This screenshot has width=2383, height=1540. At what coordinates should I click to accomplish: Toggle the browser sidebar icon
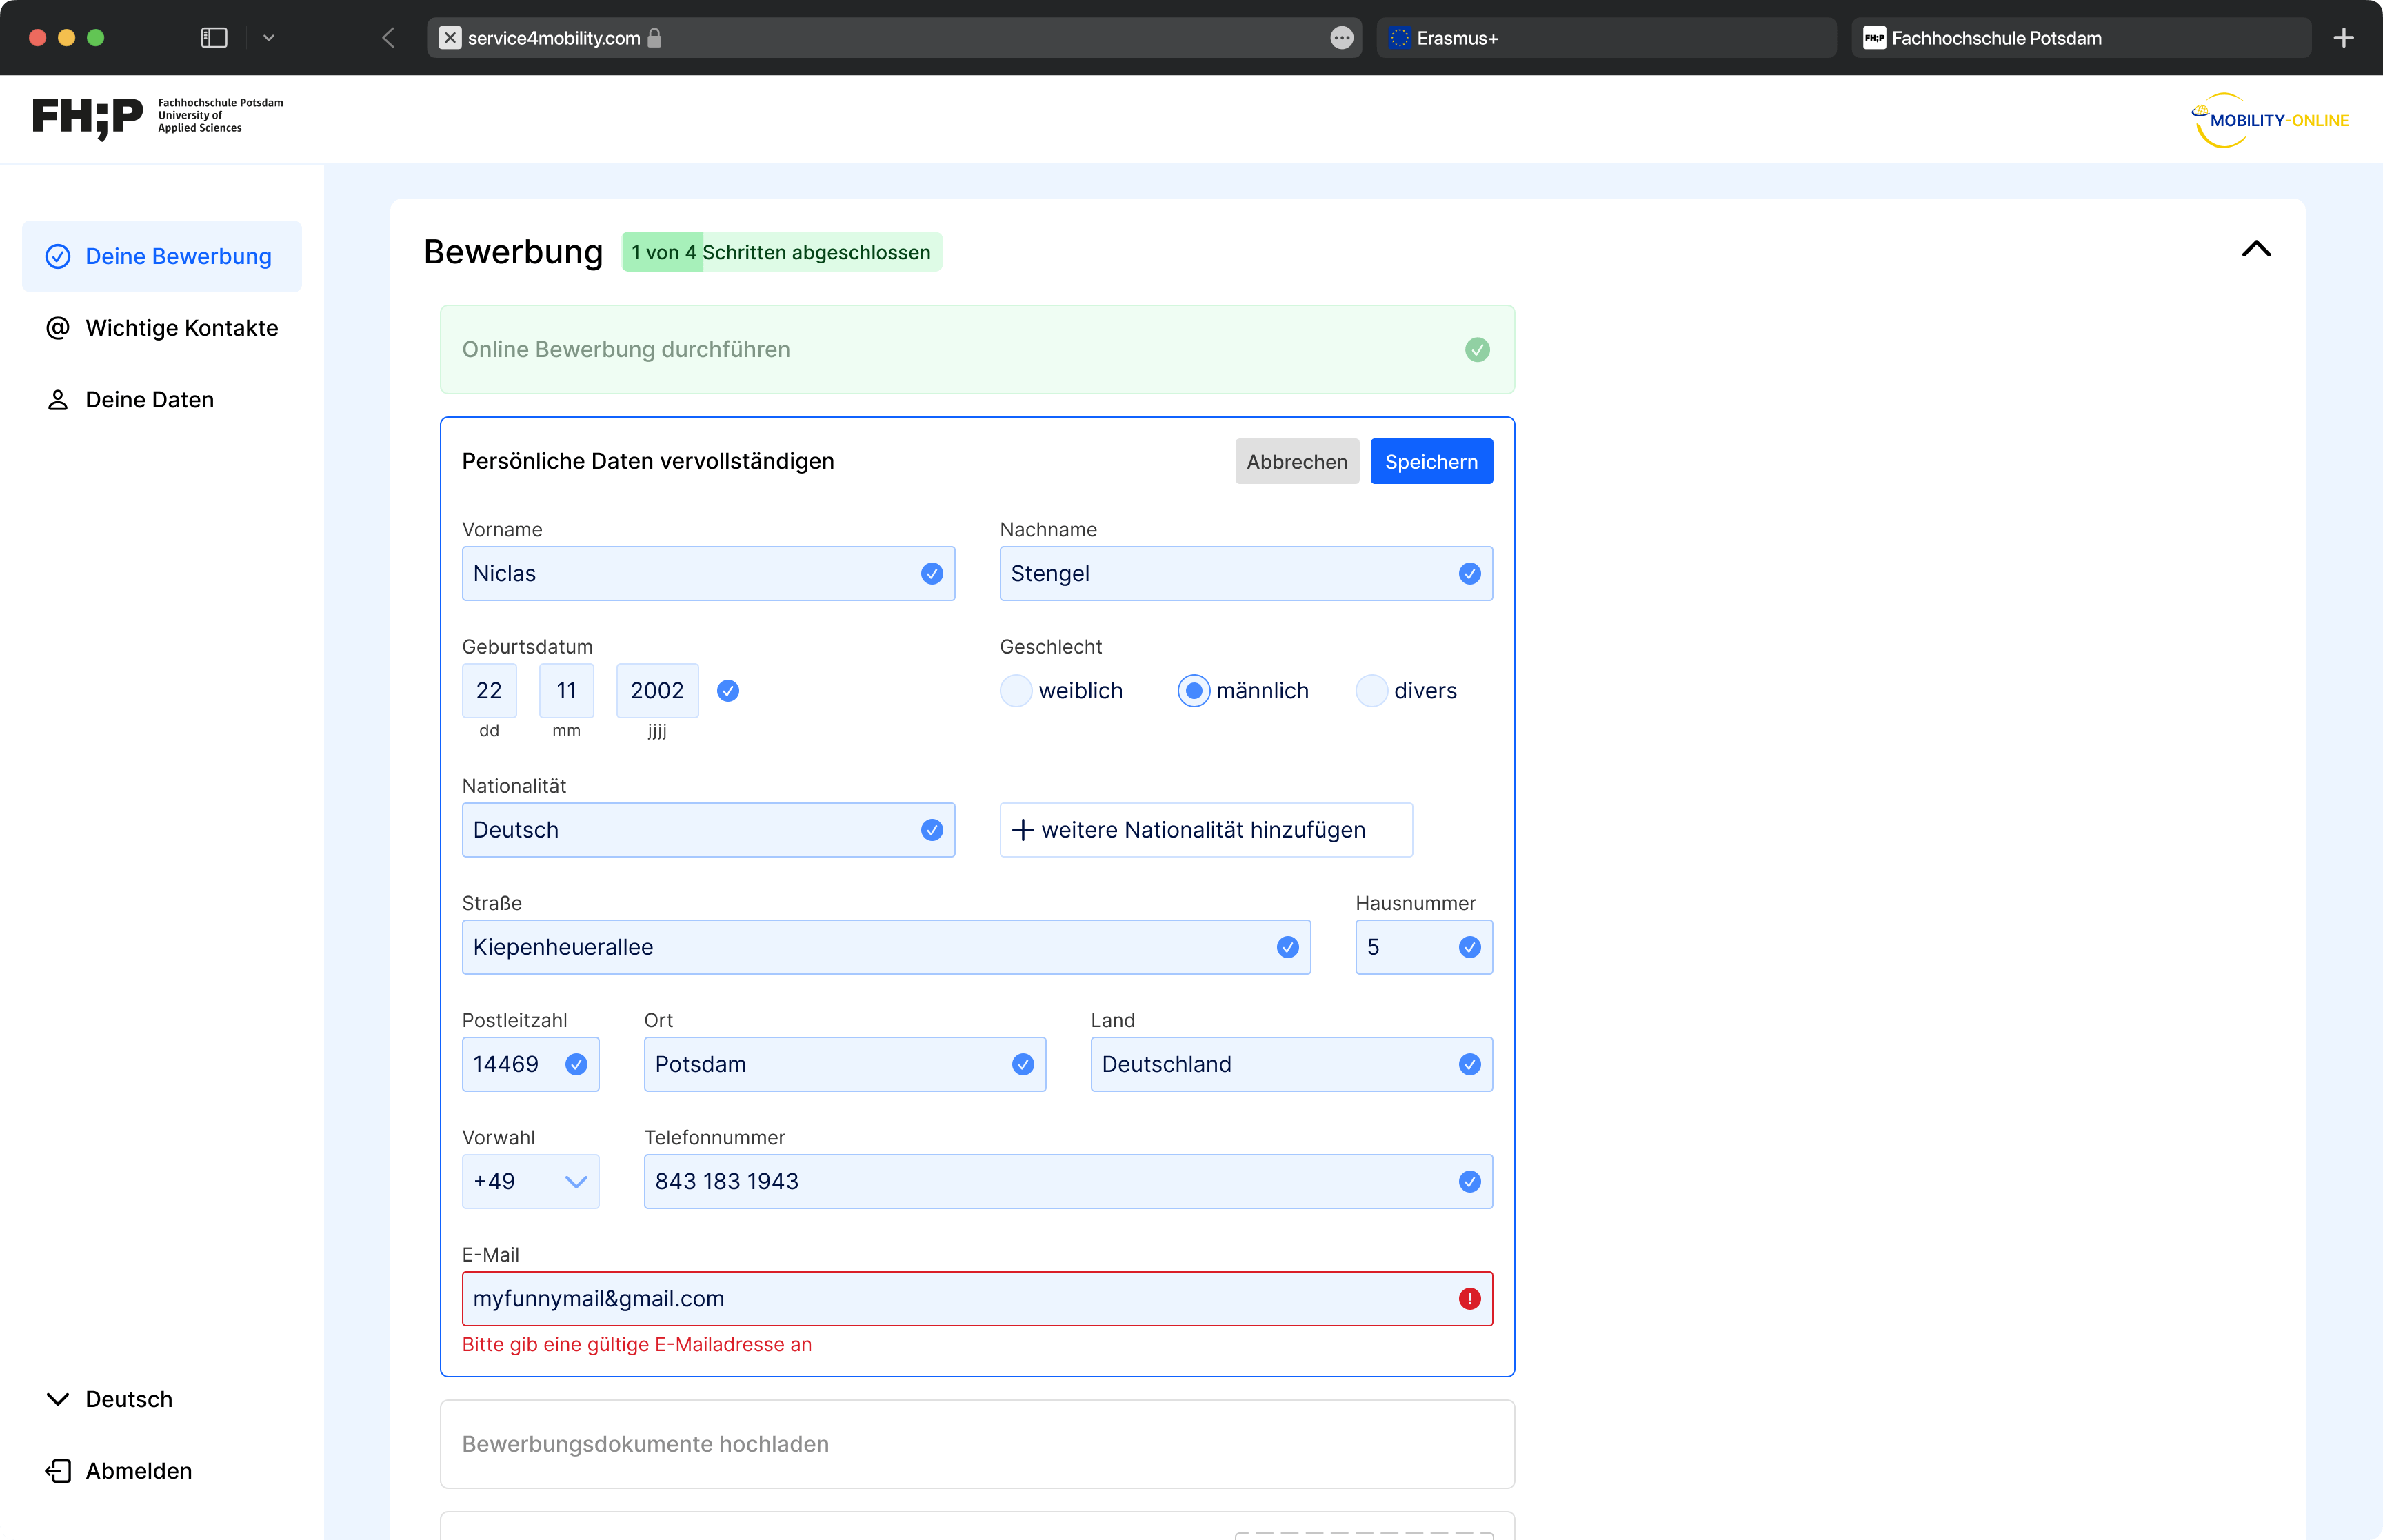click(x=214, y=38)
